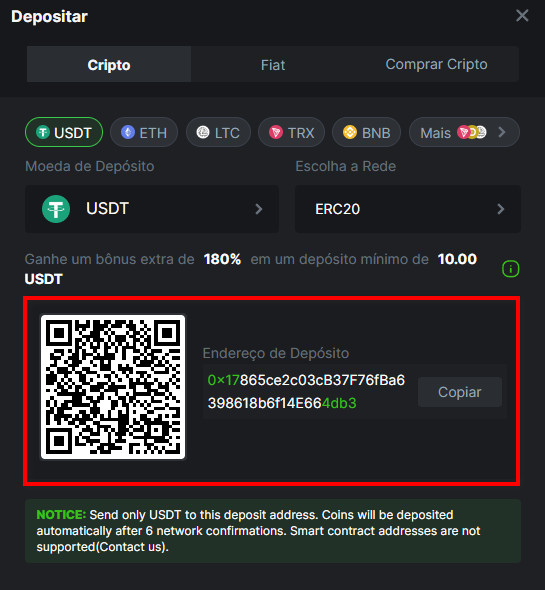Viewport: 545px width, 590px height.
Task: Click the Binance coin icon in BNB chip
Action: [x=350, y=132]
